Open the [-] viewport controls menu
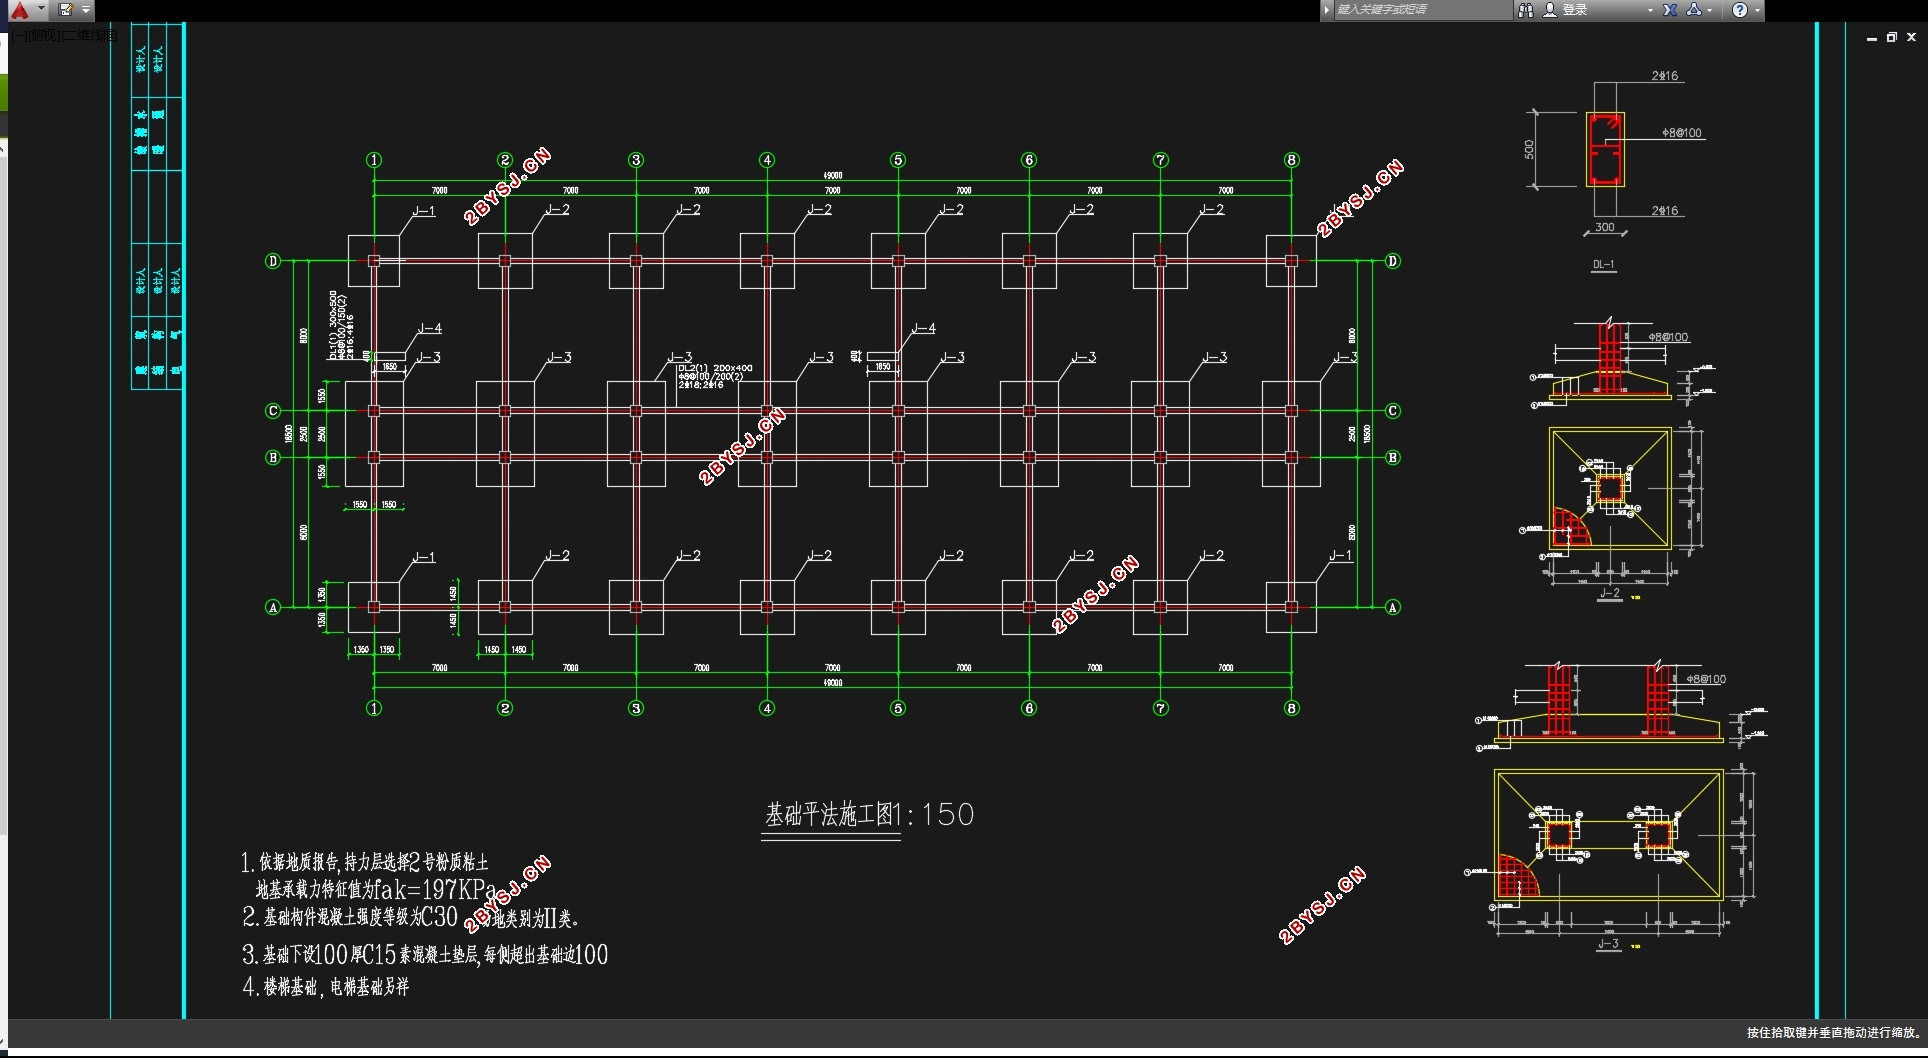This screenshot has height=1058, width=1928. (x=18, y=35)
